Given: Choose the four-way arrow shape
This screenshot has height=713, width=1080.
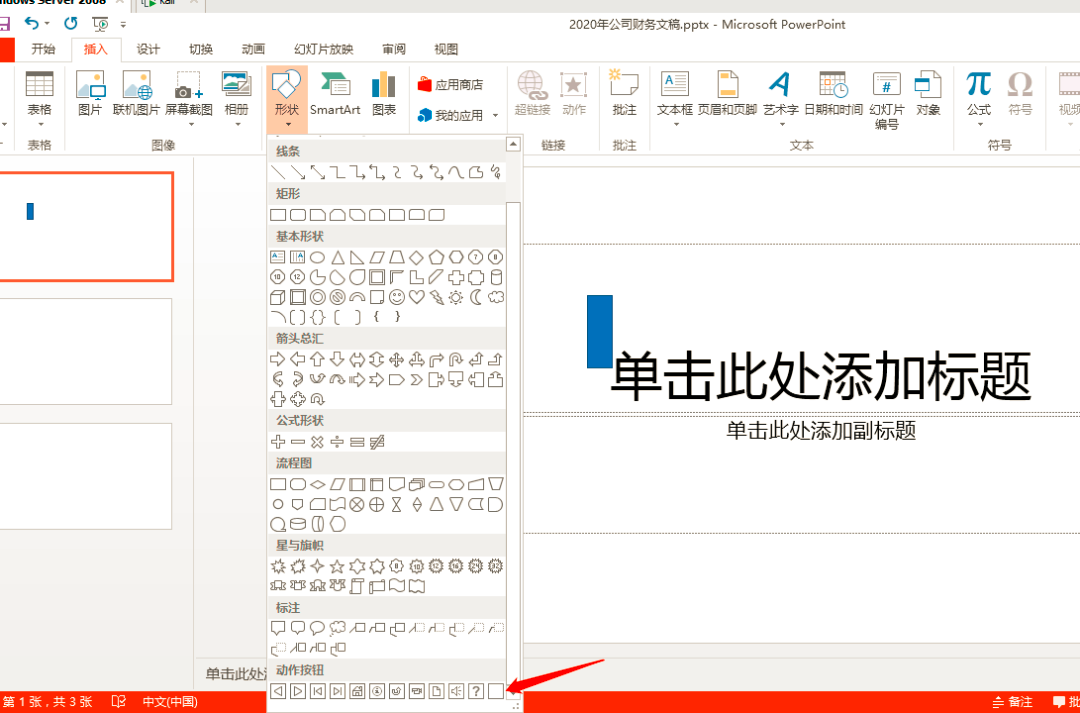Looking at the screenshot, I should point(396,359).
